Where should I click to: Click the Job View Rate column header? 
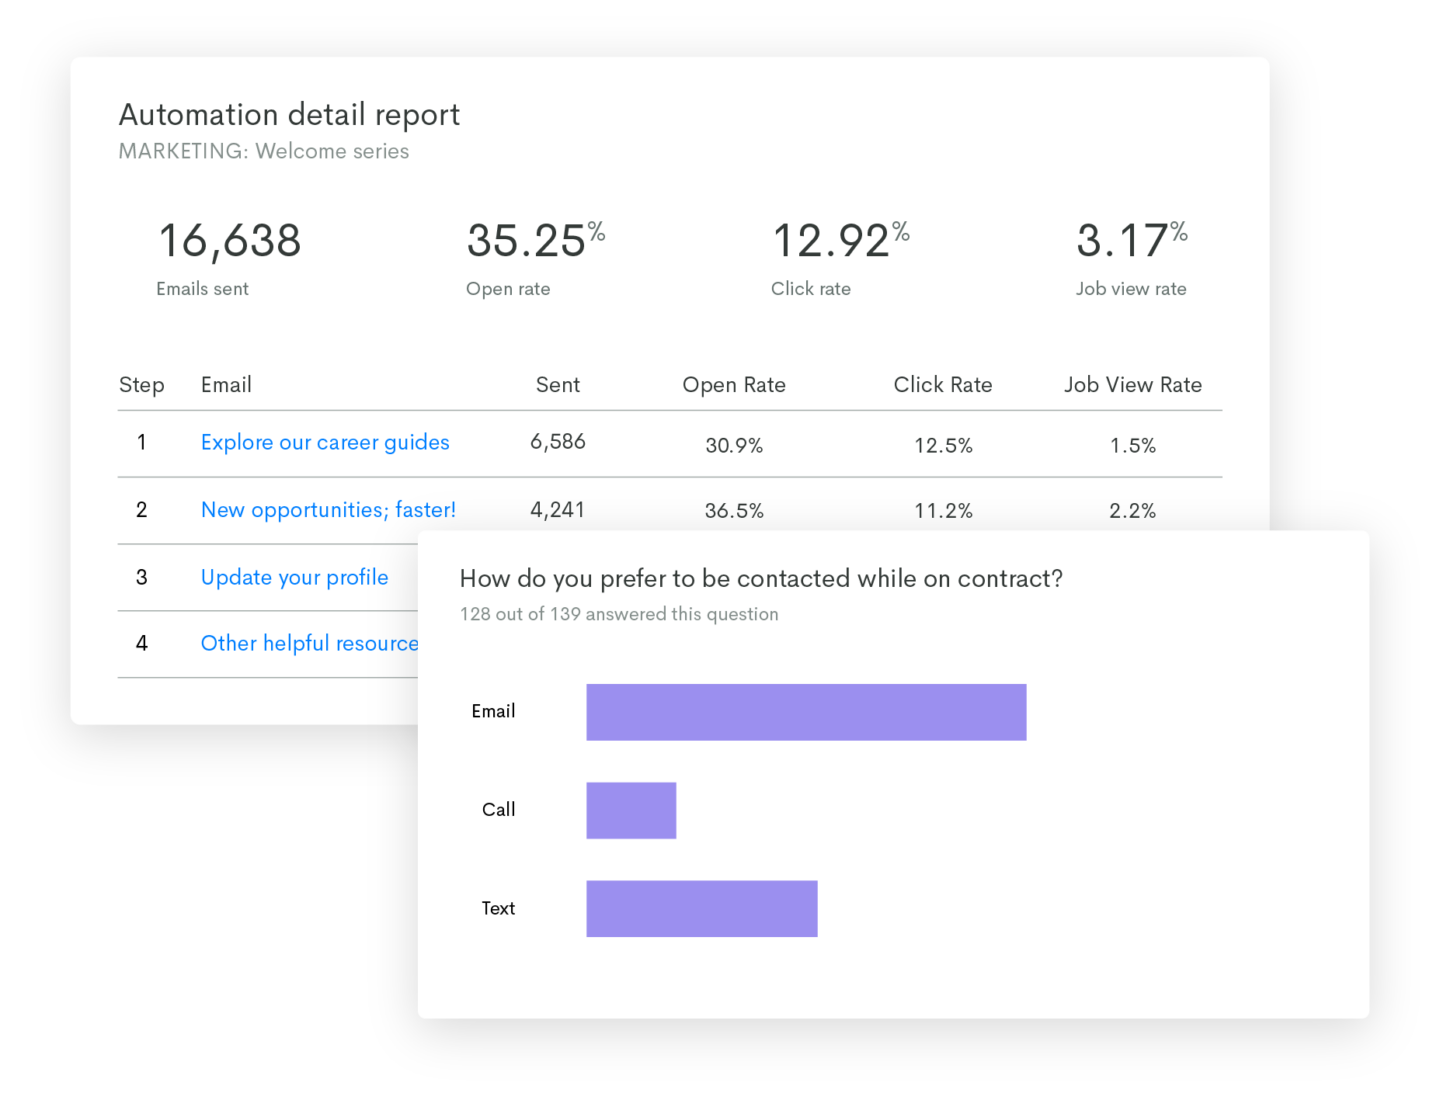pyautogui.click(x=1133, y=385)
